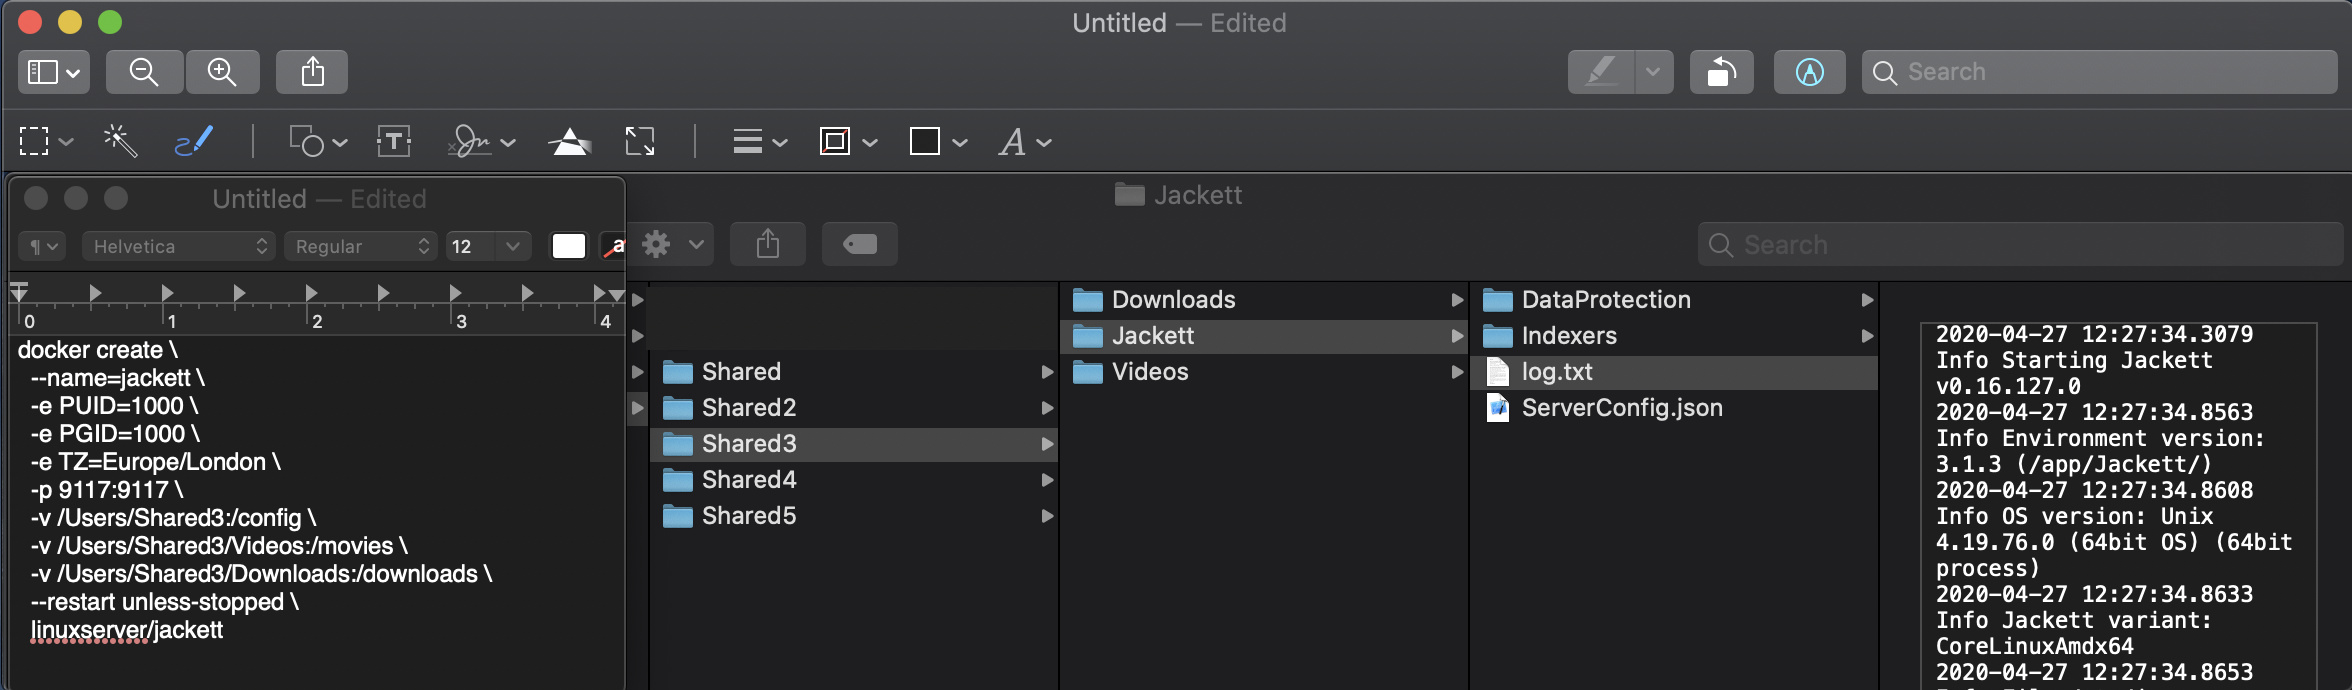
Task: Click the Share button in Preview toolbar
Action: click(x=312, y=72)
